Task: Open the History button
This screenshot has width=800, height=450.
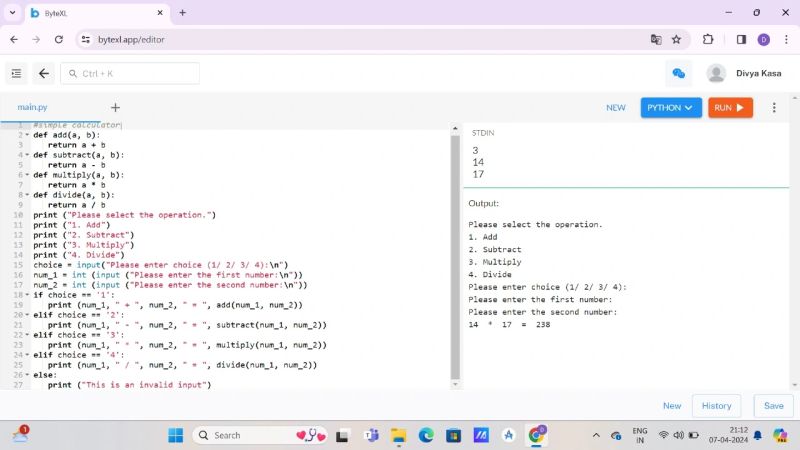Action: [716, 406]
